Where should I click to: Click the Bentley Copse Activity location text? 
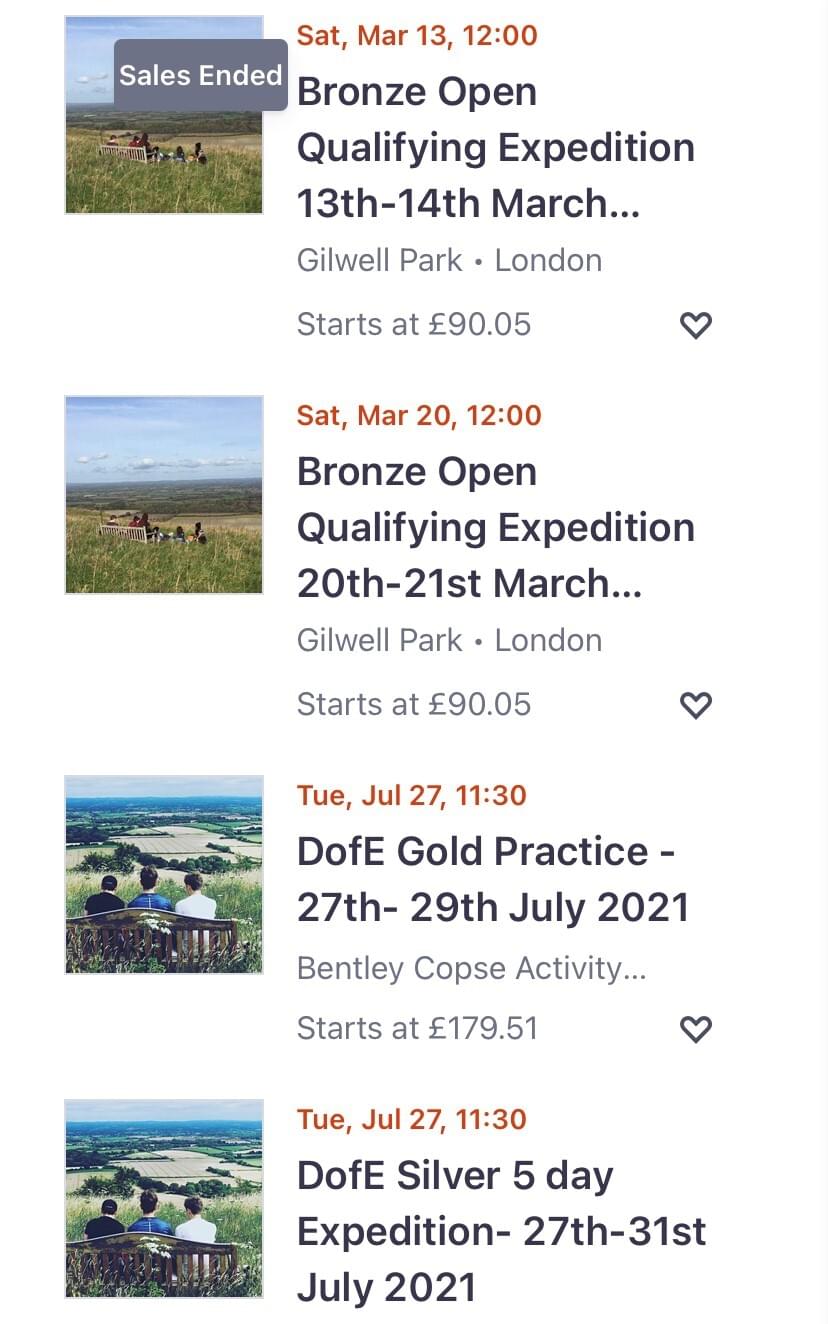(471, 969)
